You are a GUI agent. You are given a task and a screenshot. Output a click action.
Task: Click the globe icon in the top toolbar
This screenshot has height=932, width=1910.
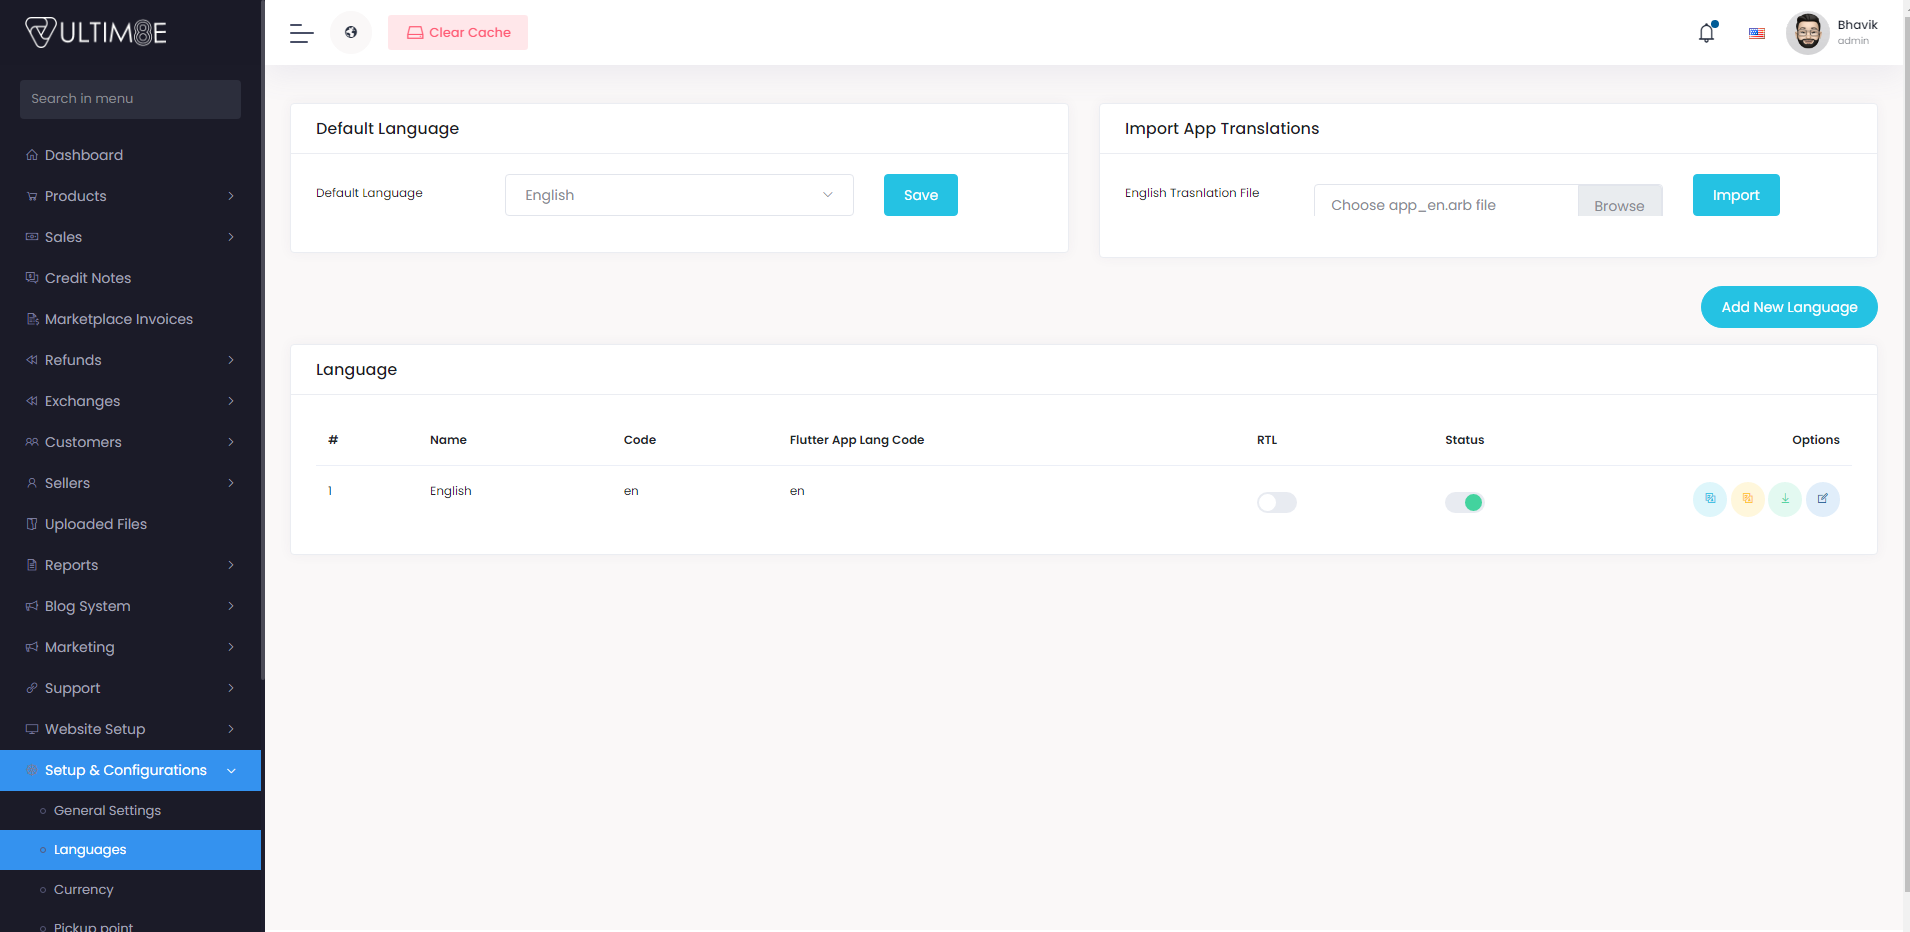pos(351,32)
